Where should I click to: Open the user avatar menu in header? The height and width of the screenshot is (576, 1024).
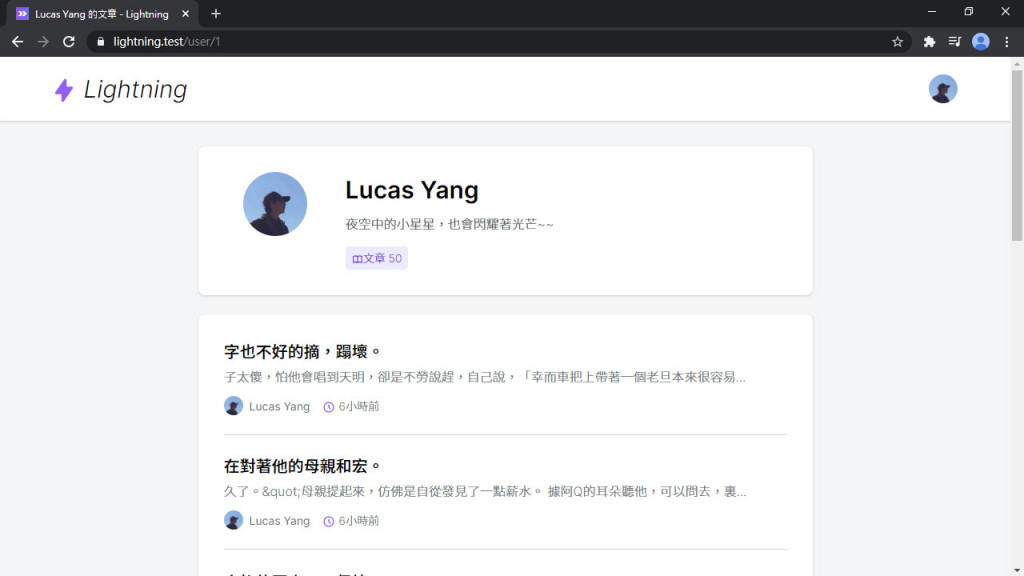942,89
